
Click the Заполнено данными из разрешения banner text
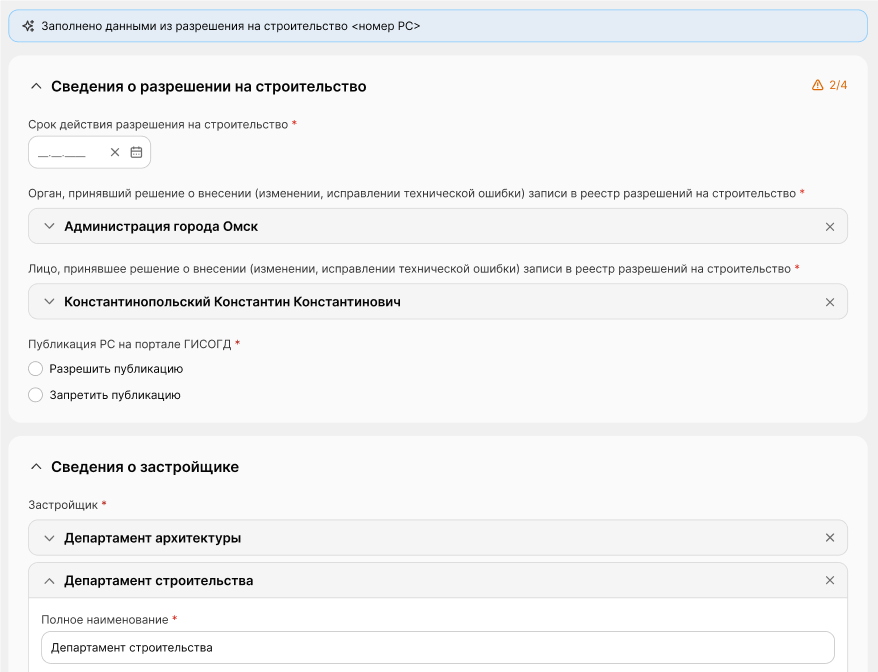pyautogui.click(x=231, y=26)
